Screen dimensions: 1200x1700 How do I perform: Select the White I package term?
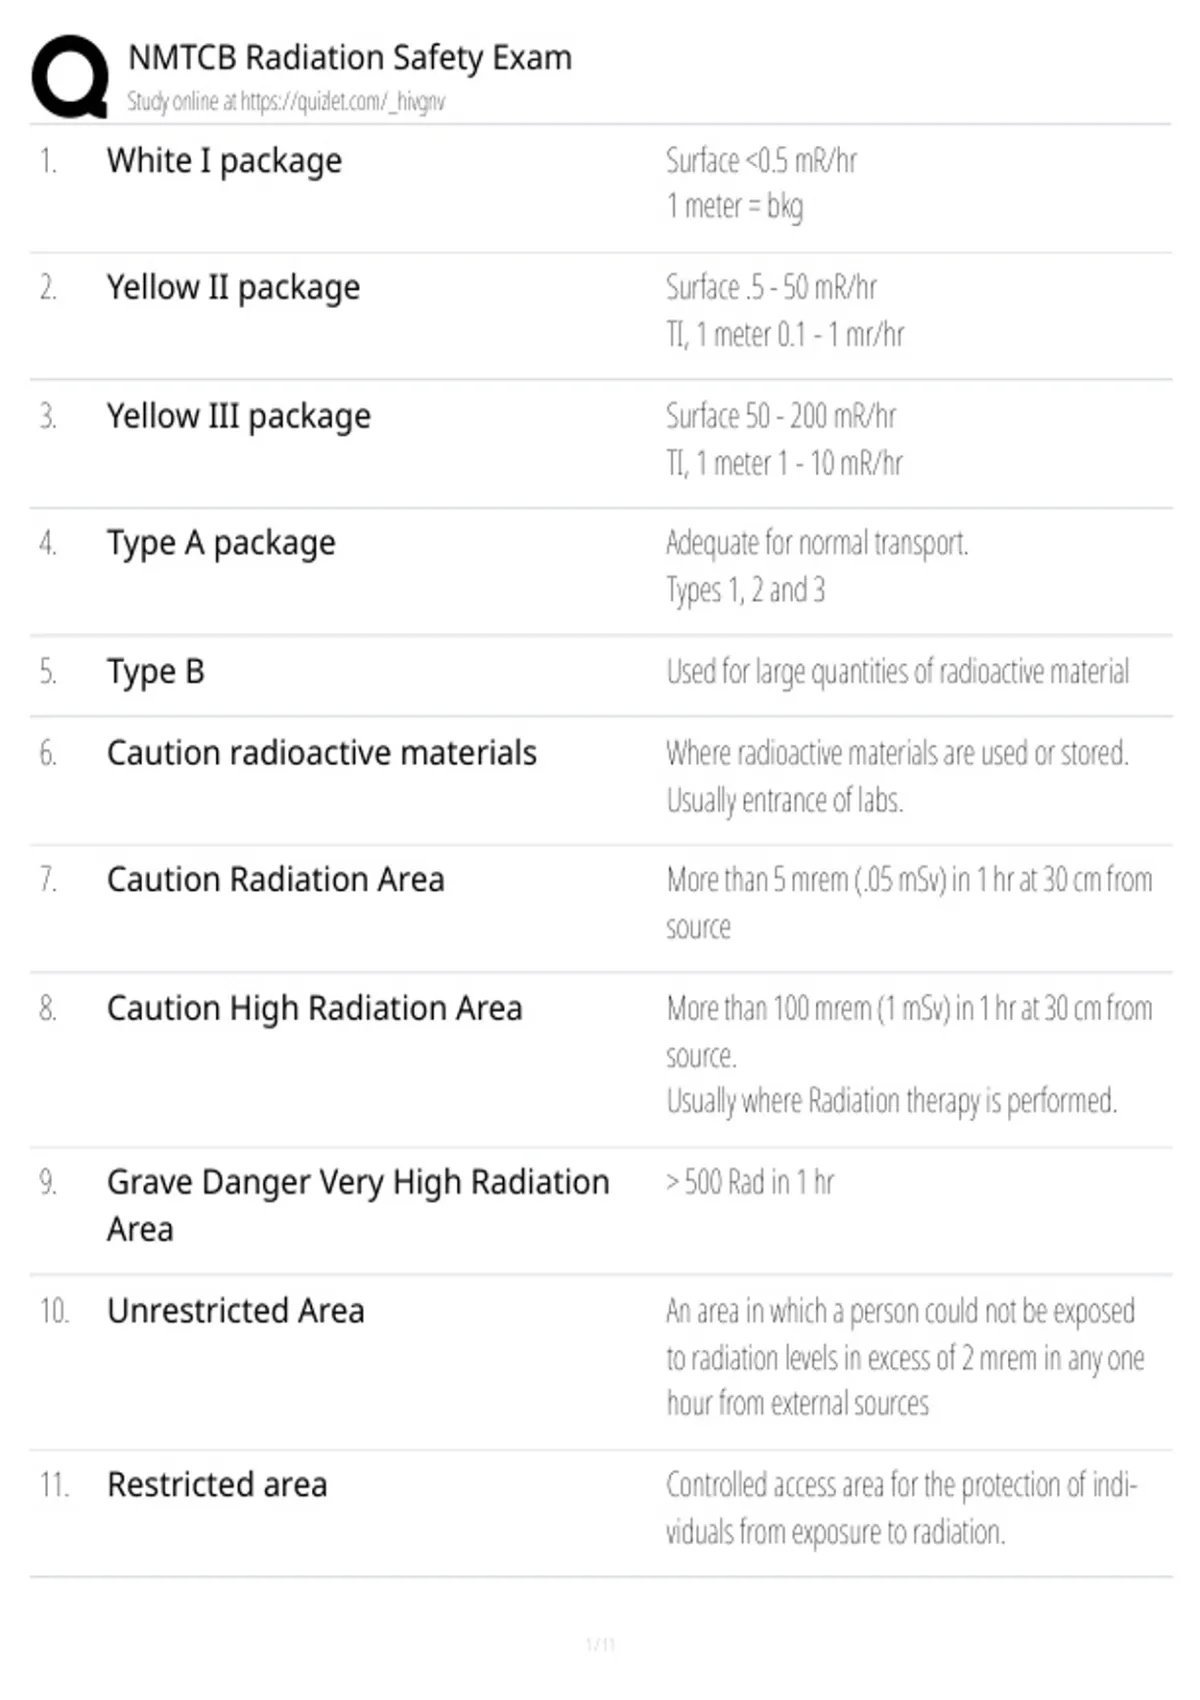pyautogui.click(x=224, y=161)
